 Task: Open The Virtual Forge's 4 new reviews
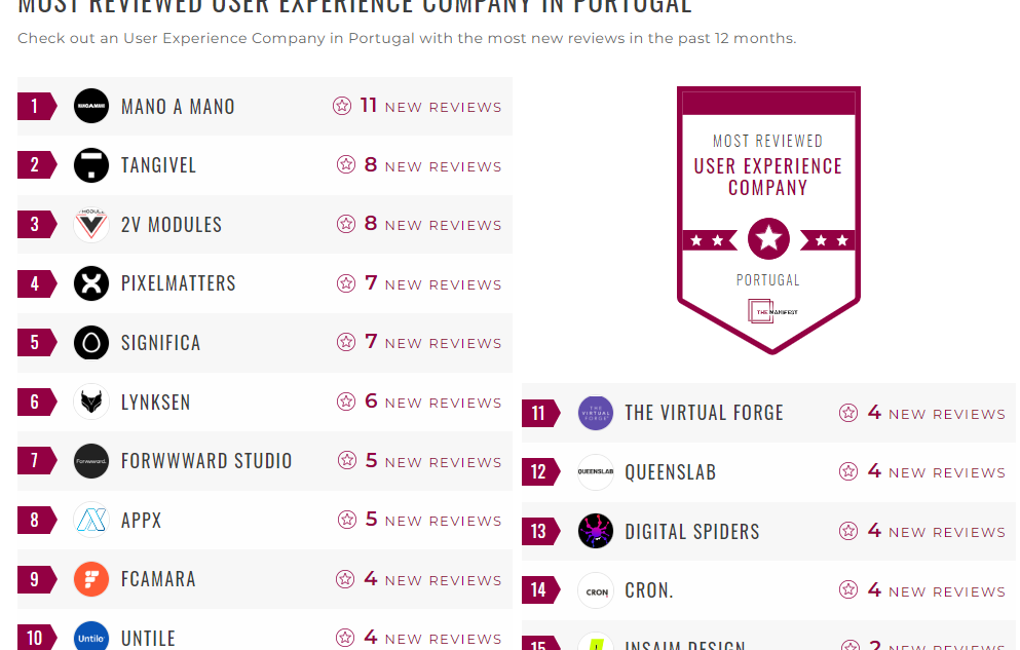[x=935, y=413]
